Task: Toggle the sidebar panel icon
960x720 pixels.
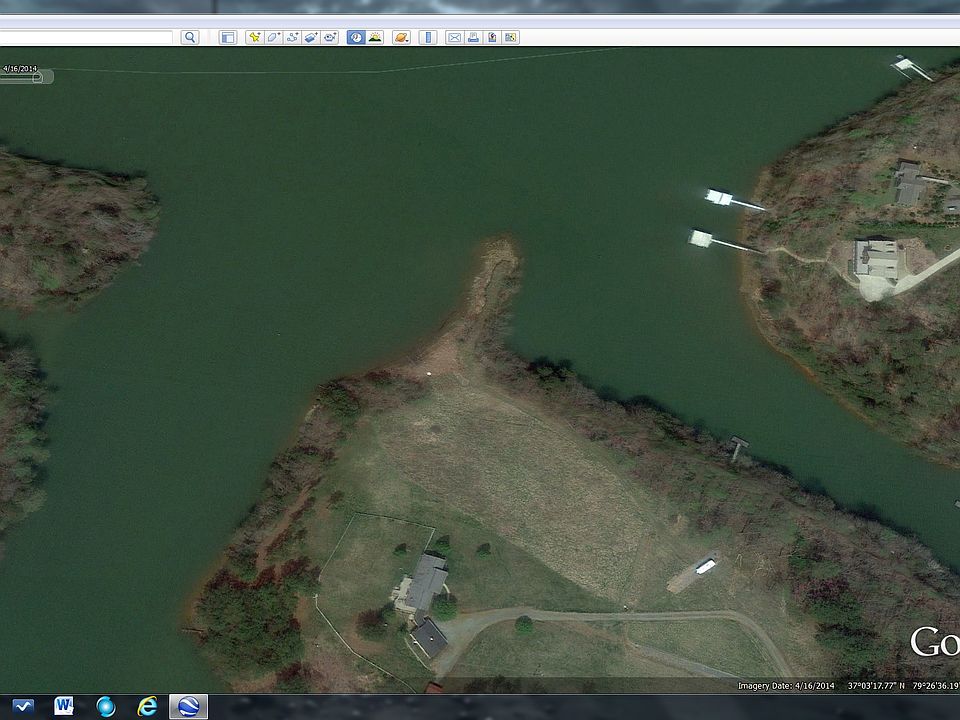Action: point(228,37)
